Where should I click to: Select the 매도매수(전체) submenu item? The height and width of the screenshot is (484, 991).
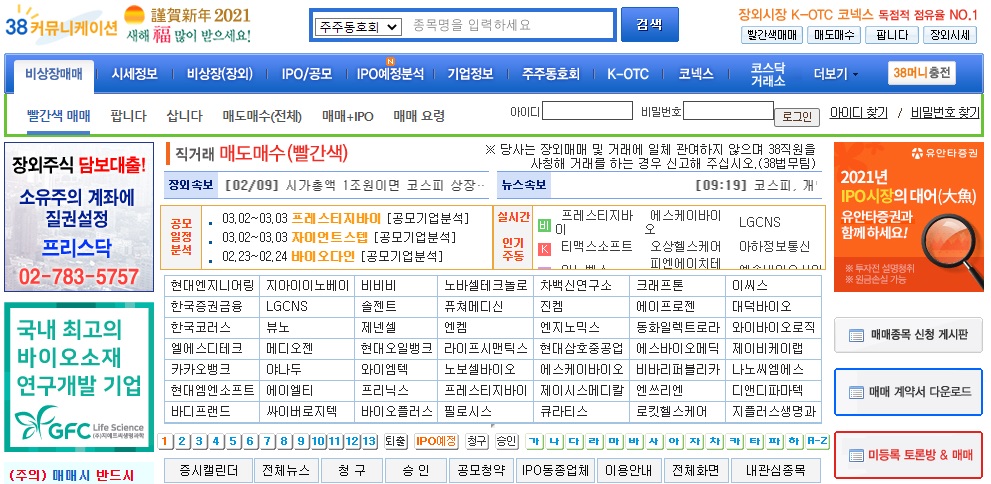coord(262,116)
